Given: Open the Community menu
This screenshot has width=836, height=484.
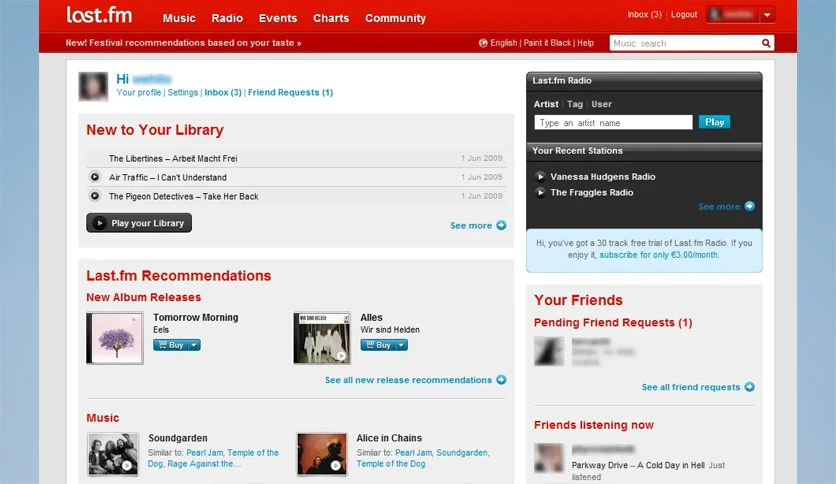Looking at the screenshot, I should point(396,18).
